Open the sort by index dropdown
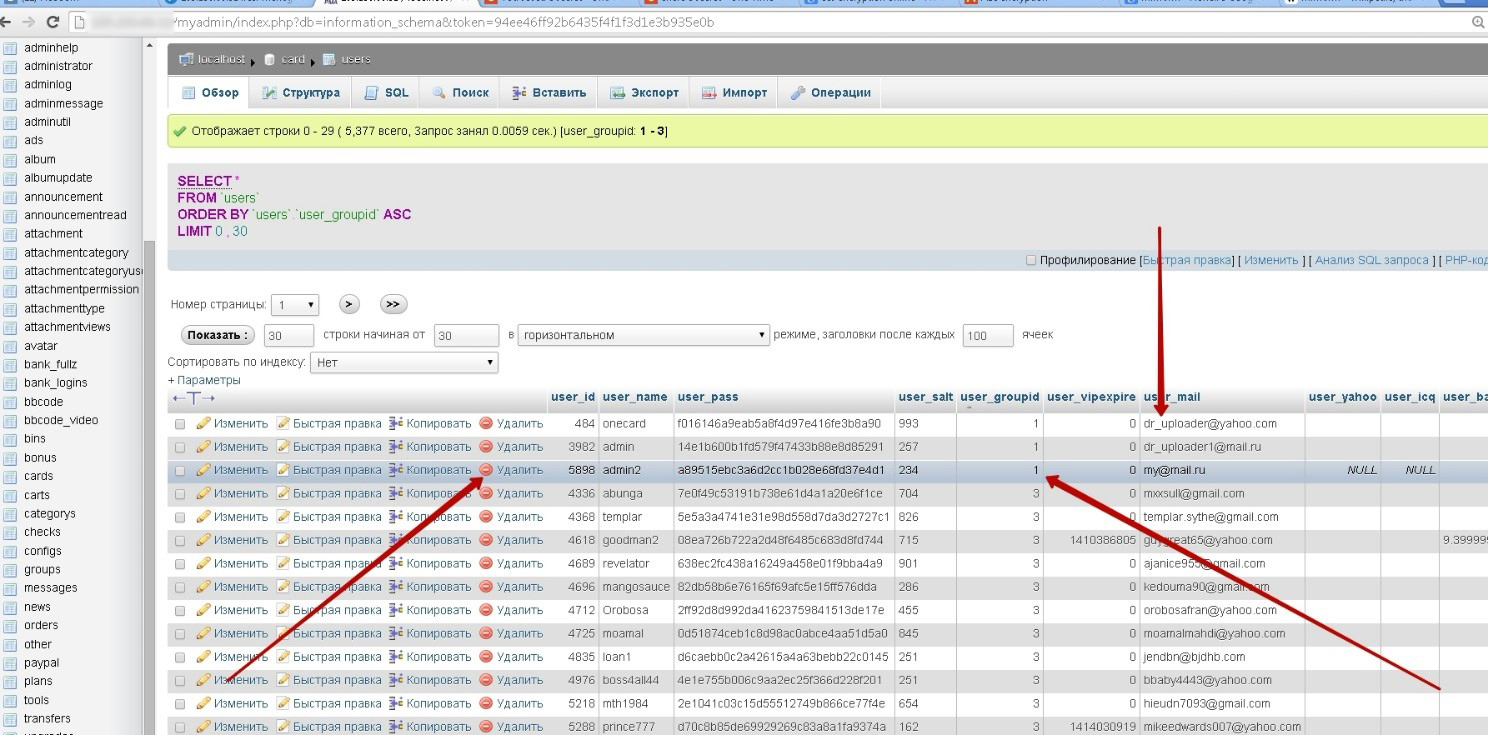The width and height of the screenshot is (1488, 735). [404, 363]
